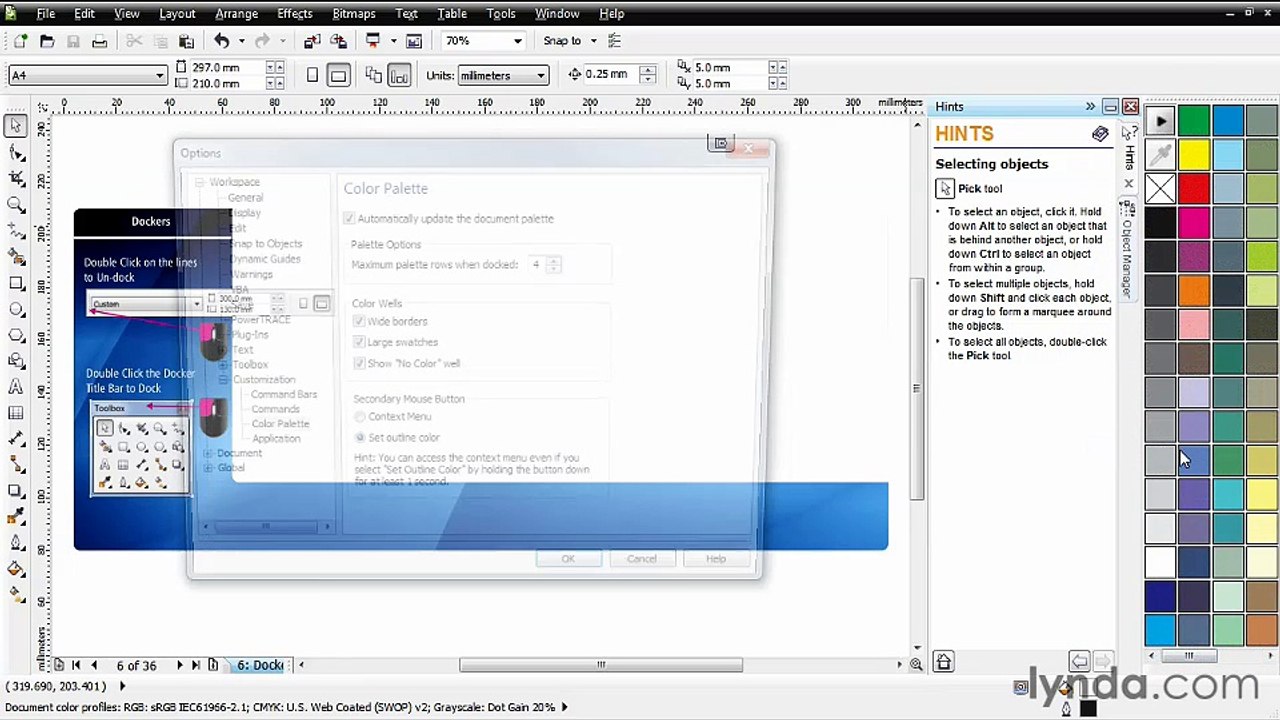Click the No Color well swatch
This screenshot has width=1280, height=720.
(x=1160, y=188)
